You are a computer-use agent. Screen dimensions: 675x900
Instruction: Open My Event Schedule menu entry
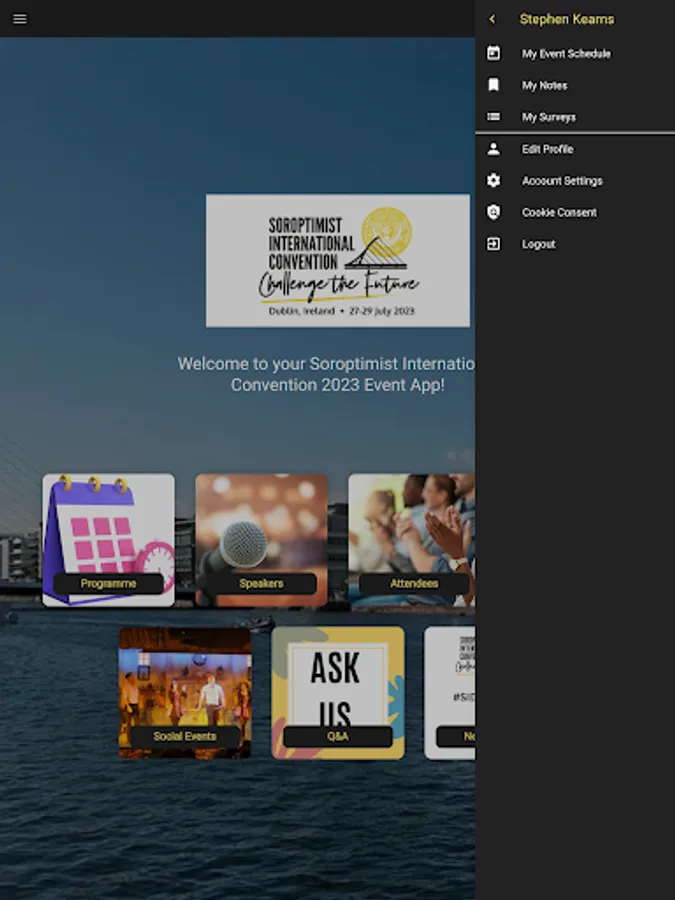tap(575, 53)
